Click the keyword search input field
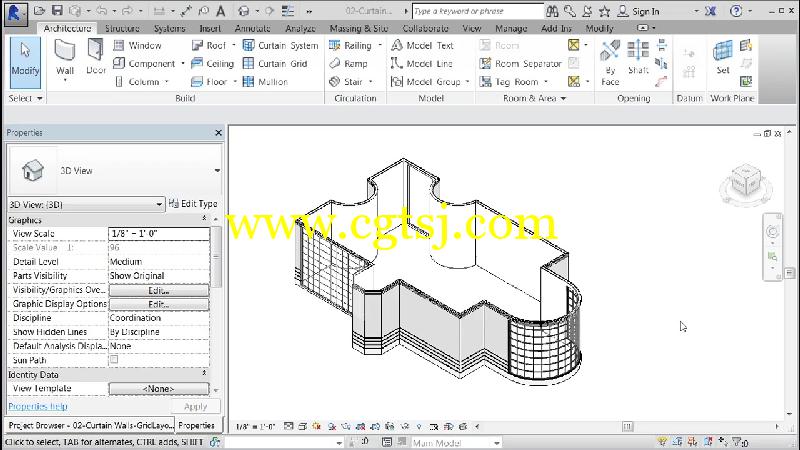800x450 pixels. coord(478,11)
